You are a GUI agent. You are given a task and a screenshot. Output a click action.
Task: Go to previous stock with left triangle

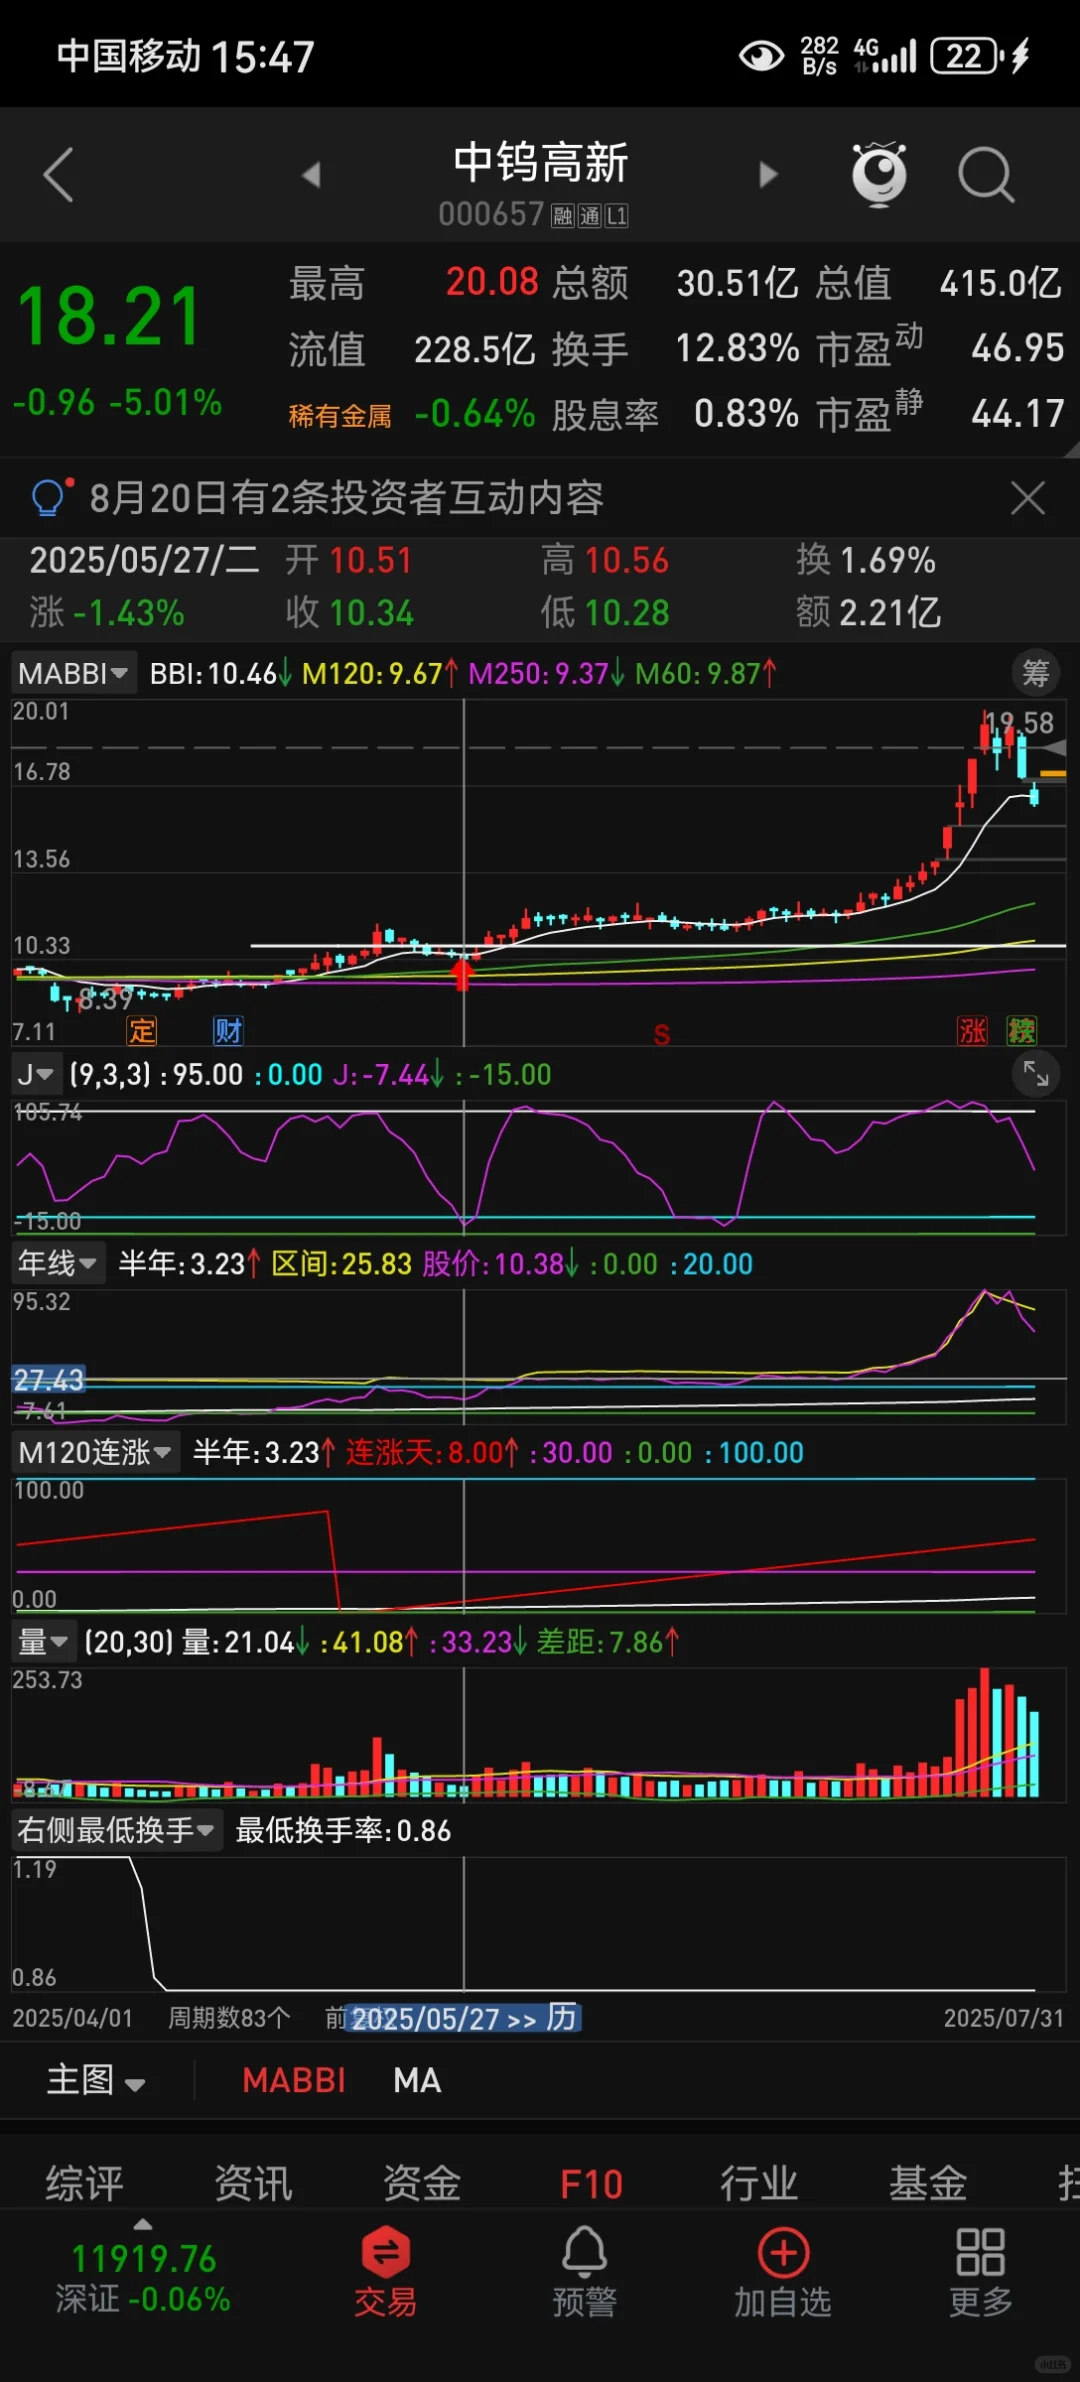coord(311,175)
